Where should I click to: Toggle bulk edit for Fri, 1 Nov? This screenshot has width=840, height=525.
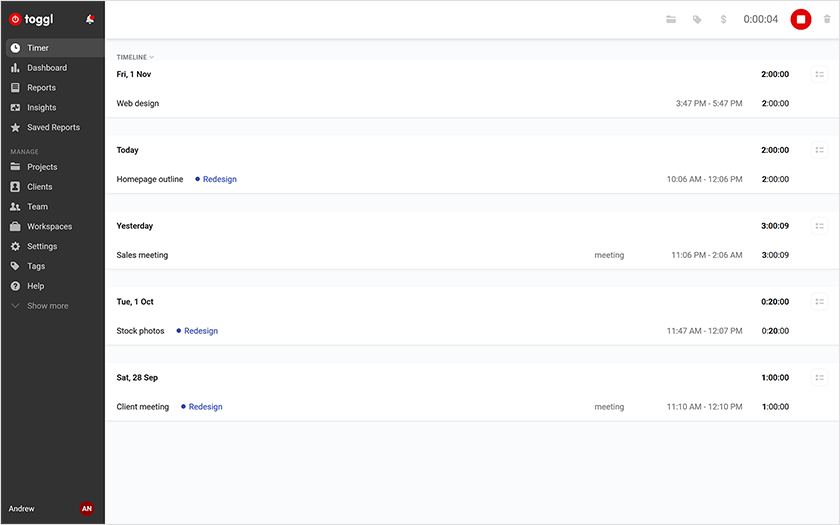coord(819,74)
